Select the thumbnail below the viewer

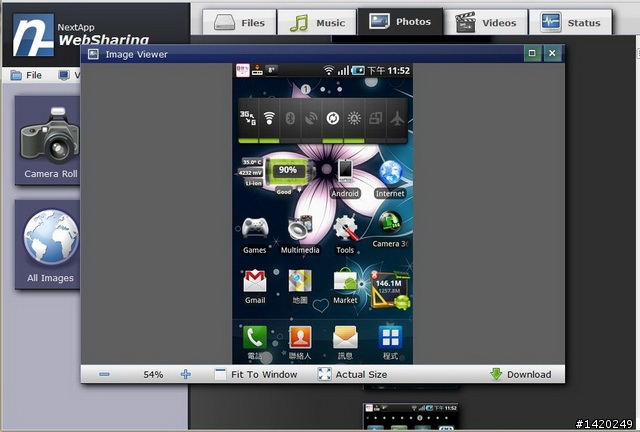tap(411, 416)
